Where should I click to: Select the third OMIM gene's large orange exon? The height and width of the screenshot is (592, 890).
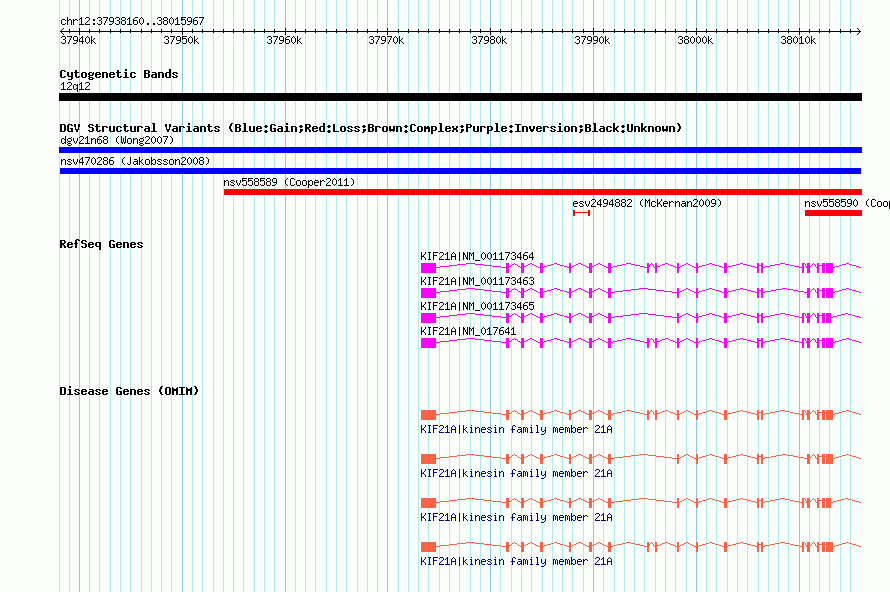click(x=429, y=503)
